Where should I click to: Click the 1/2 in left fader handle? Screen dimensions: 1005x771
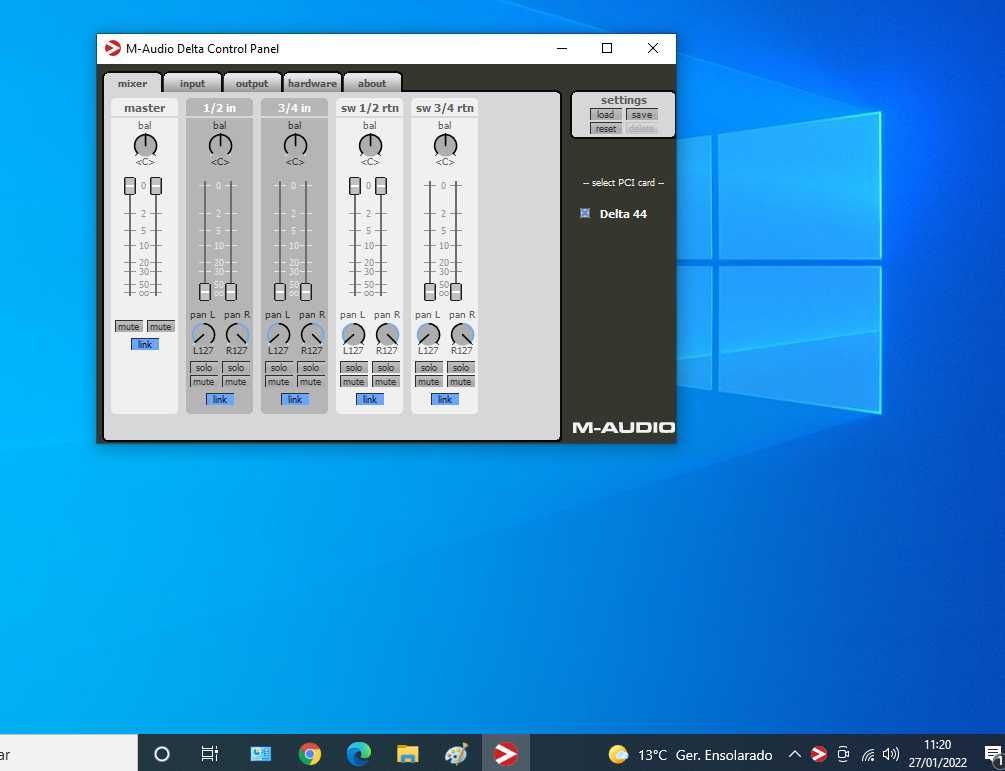click(204, 292)
